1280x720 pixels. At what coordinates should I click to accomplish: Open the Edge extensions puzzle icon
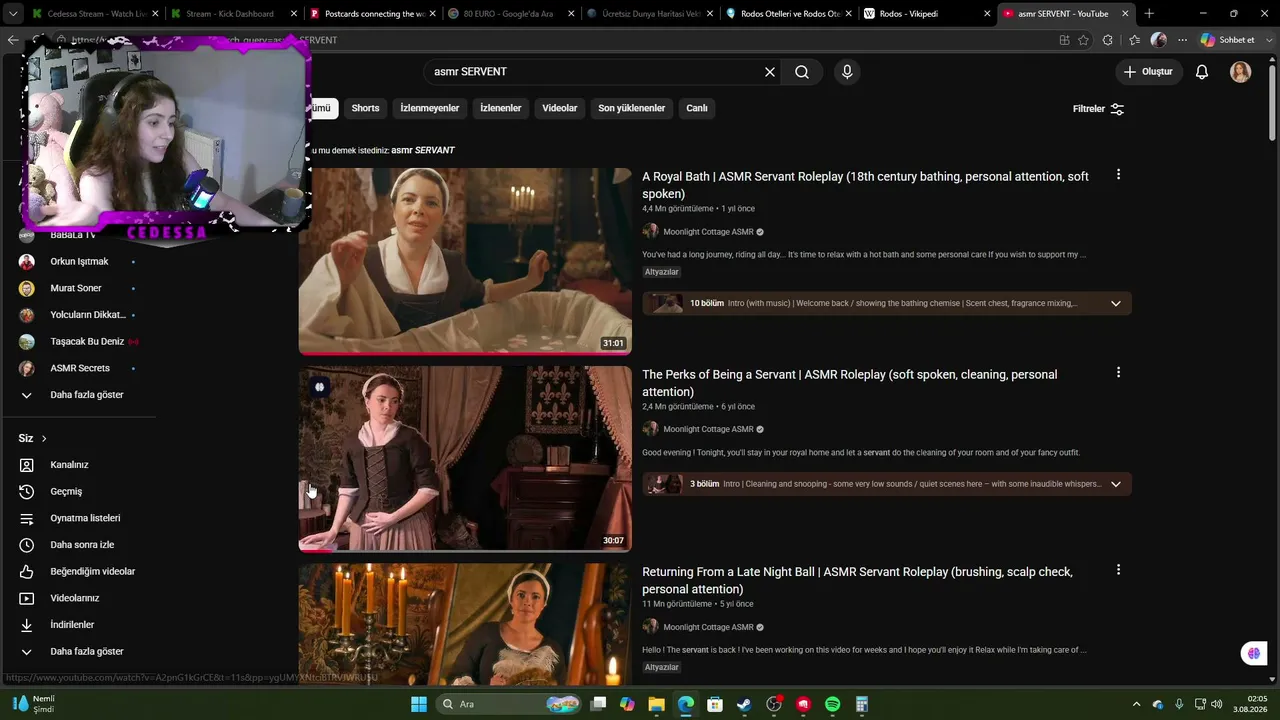[1108, 40]
